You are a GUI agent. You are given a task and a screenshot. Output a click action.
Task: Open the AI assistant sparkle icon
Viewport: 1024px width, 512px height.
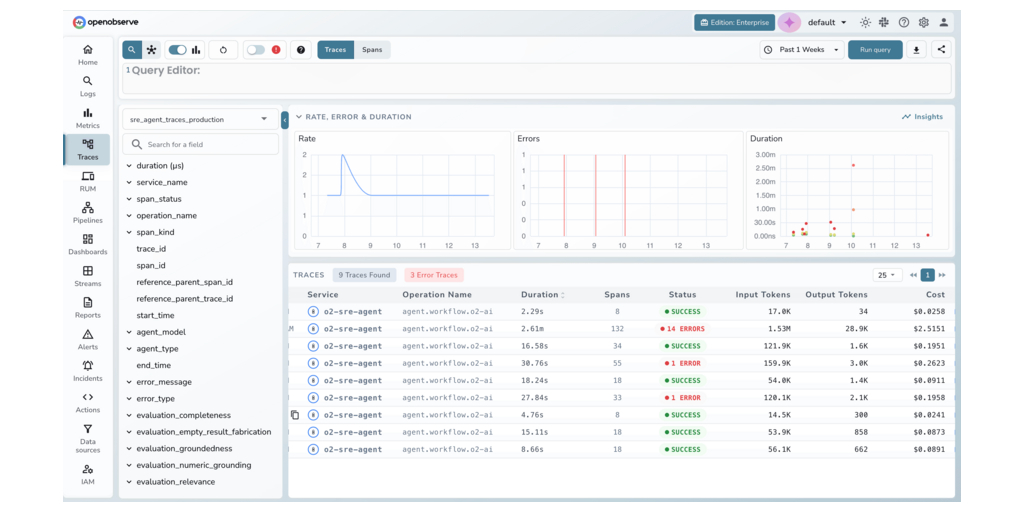[x=789, y=22]
